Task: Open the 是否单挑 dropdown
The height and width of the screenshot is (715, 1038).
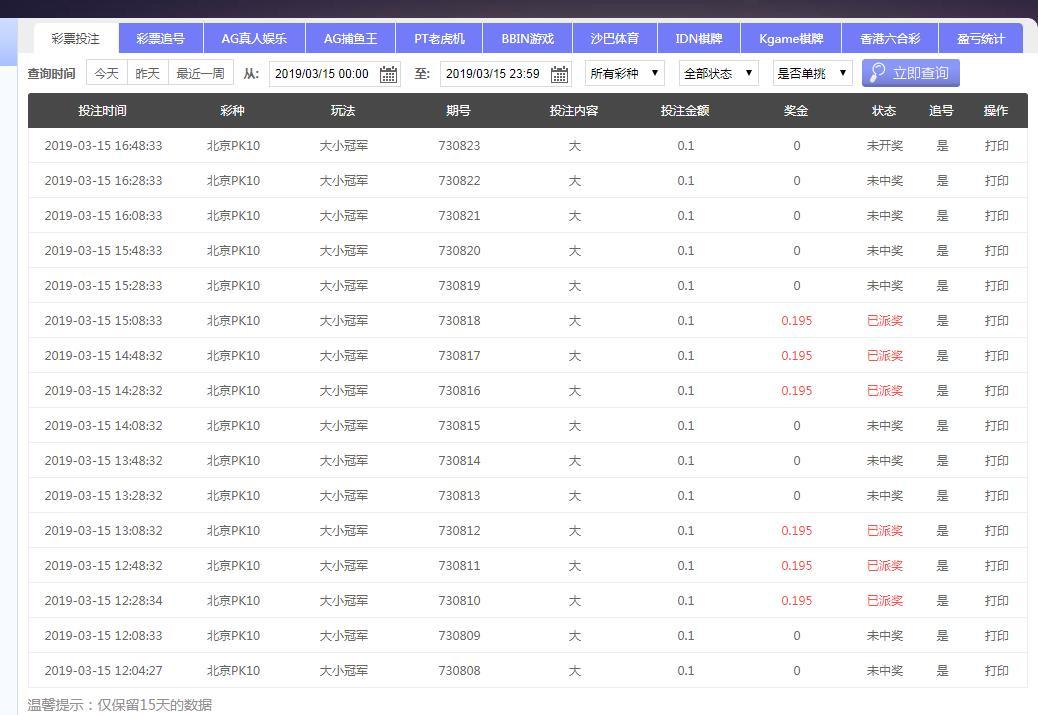Action: pyautogui.click(x=812, y=73)
